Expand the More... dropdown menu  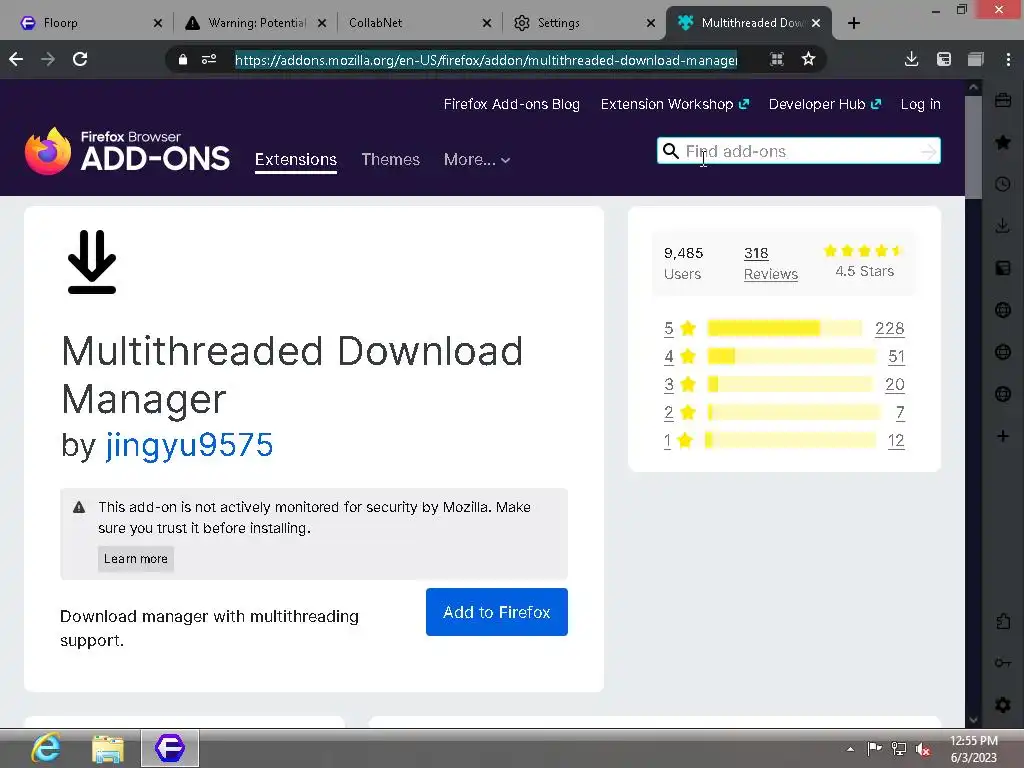tap(477, 159)
